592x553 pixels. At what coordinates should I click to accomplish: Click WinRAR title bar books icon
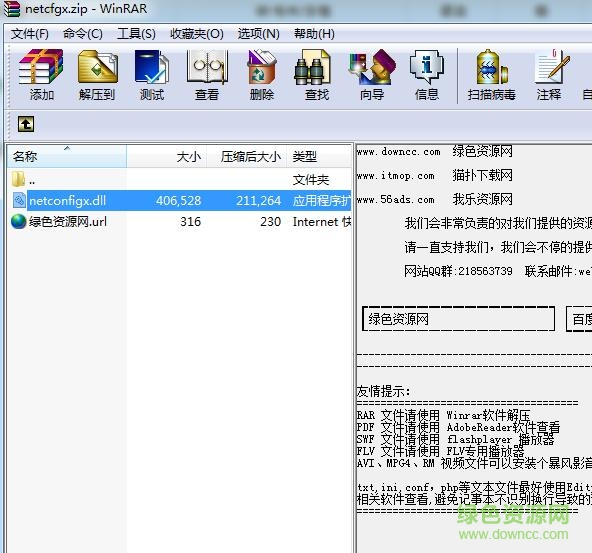[12, 9]
